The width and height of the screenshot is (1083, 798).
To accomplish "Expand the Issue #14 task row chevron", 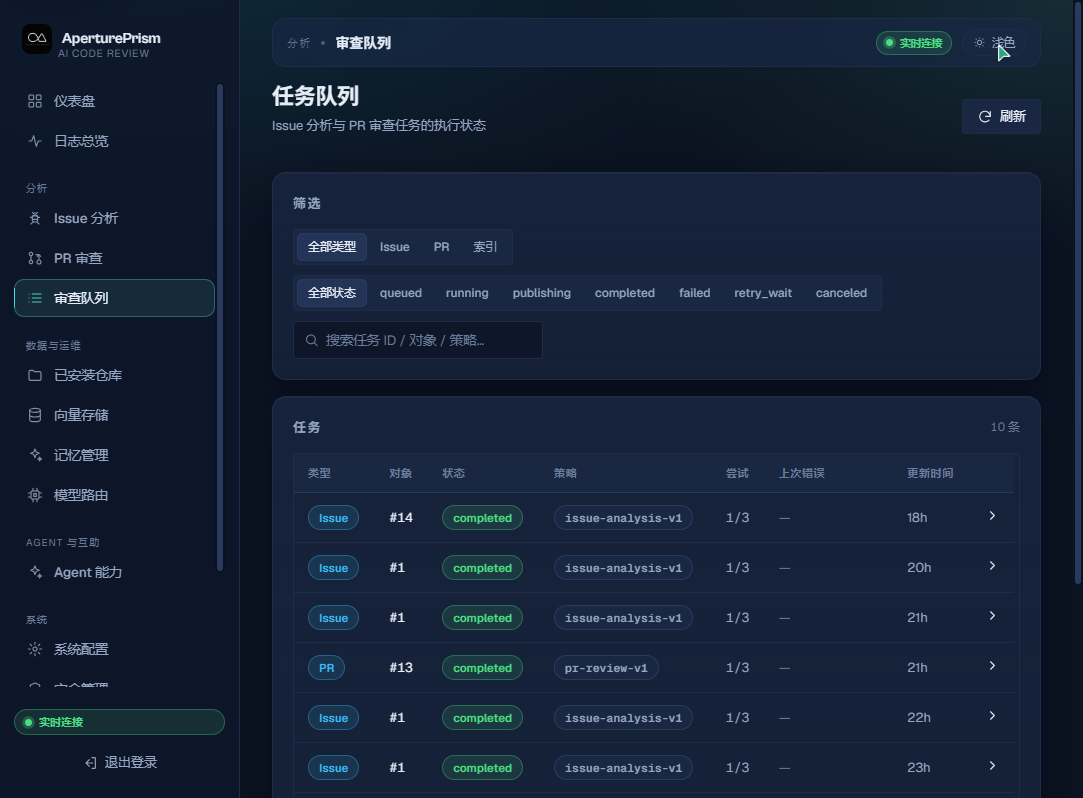I will click(x=992, y=516).
